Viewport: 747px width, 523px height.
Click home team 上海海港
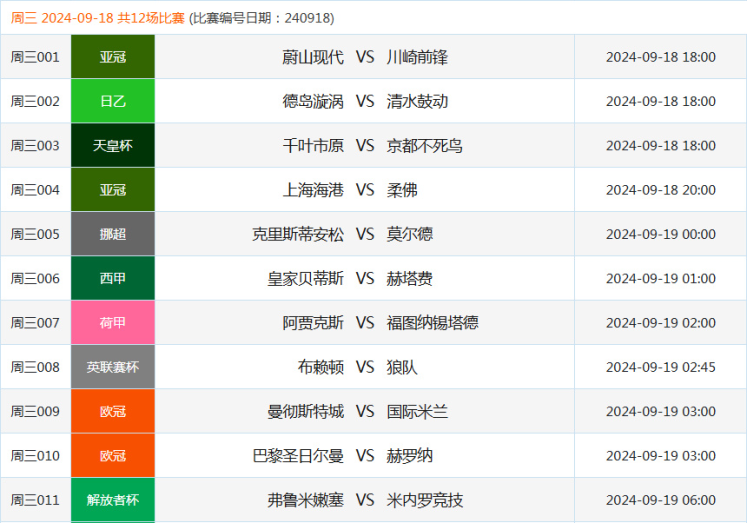coord(313,190)
